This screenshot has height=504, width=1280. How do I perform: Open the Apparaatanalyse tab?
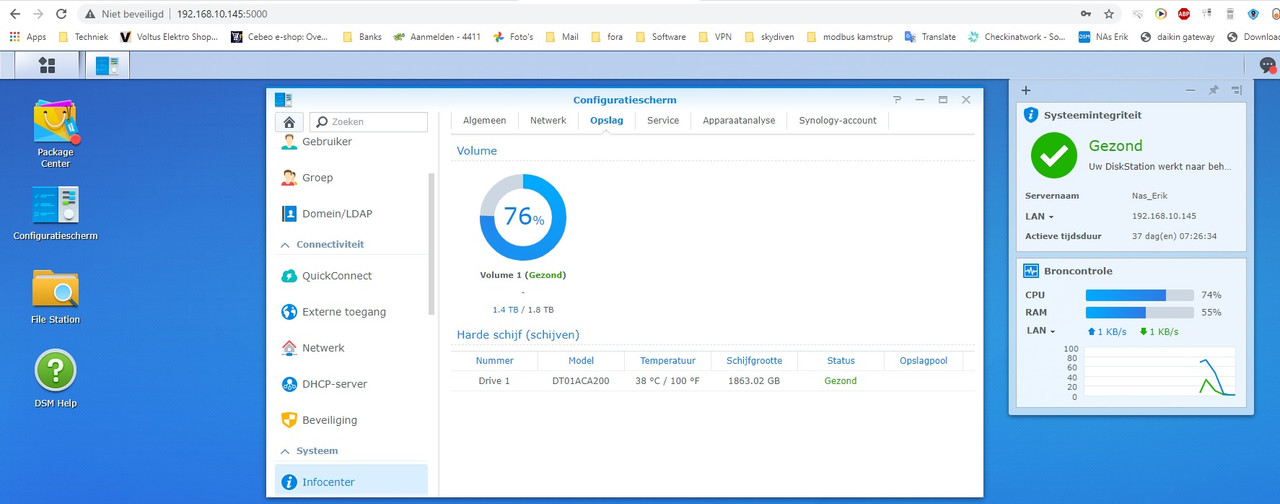click(739, 120)
